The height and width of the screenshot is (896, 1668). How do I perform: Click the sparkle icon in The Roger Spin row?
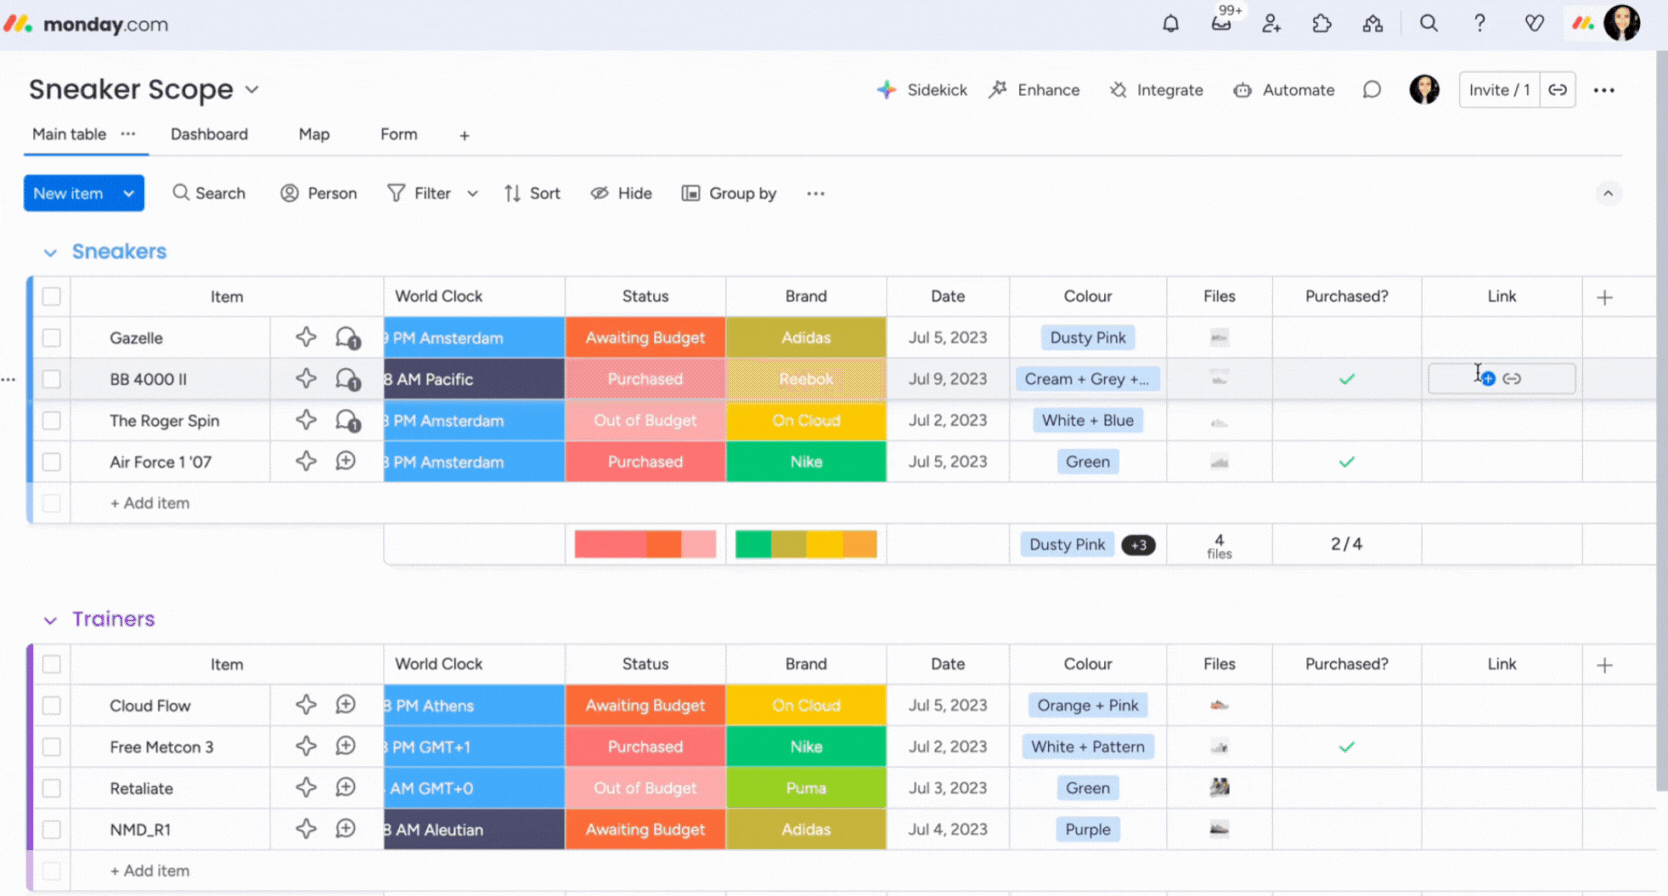point(306,421)
